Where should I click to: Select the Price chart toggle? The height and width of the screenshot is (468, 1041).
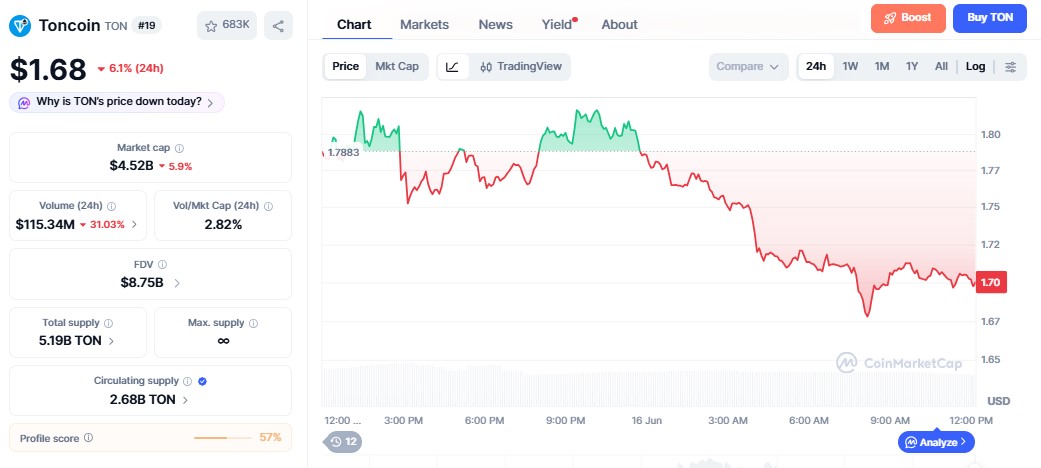pyautogui.click(x=345, y=66)
